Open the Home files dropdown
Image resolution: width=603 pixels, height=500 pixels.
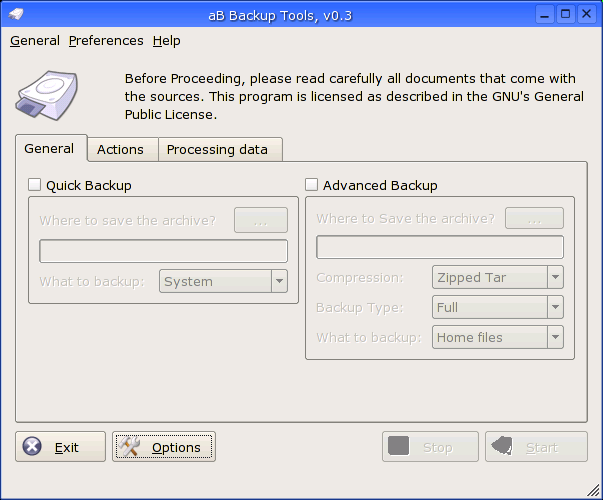[498, 337]
